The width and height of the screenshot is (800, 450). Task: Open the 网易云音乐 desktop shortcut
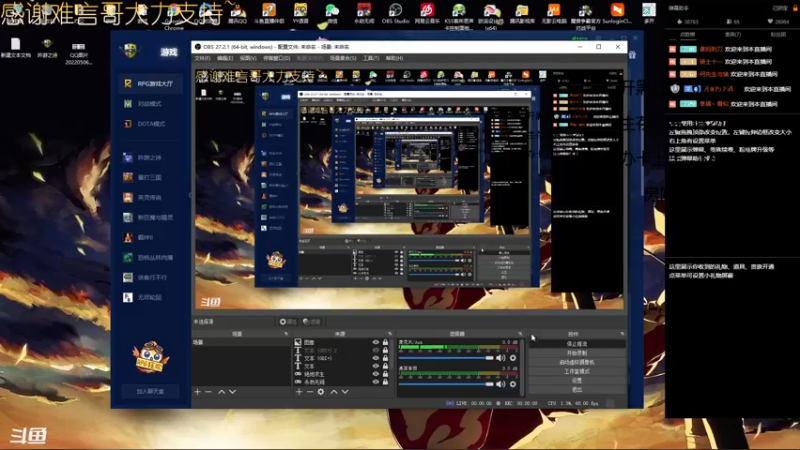427,13
